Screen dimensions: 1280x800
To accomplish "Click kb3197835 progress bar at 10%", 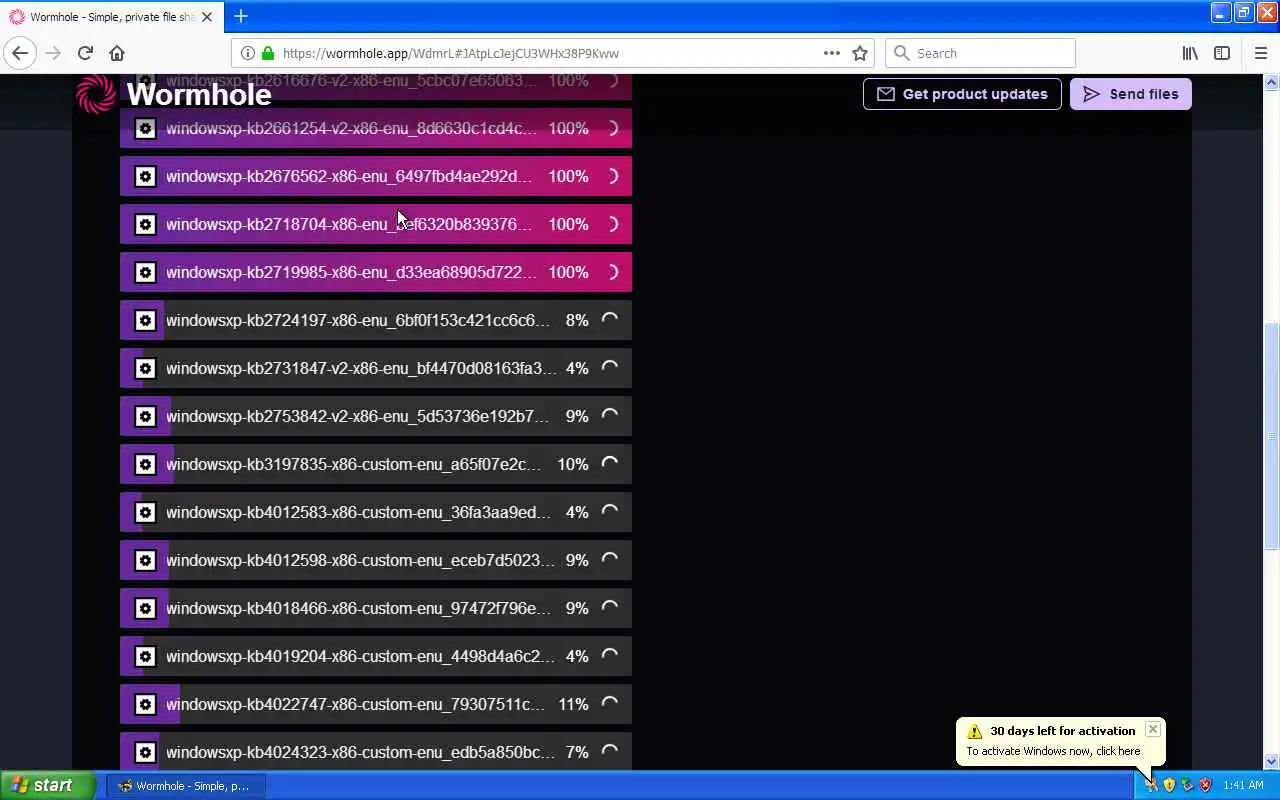I will point(376,464).
